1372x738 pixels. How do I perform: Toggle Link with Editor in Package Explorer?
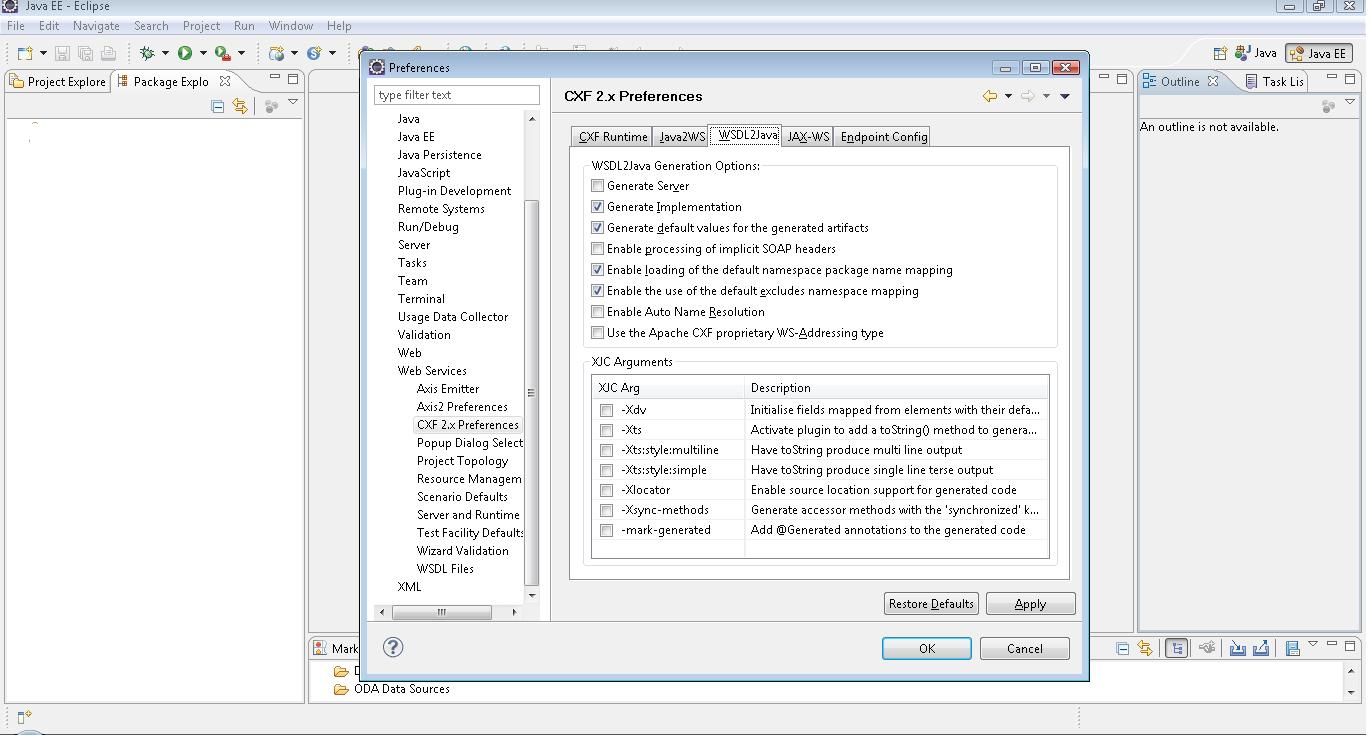tap(240, 106)
